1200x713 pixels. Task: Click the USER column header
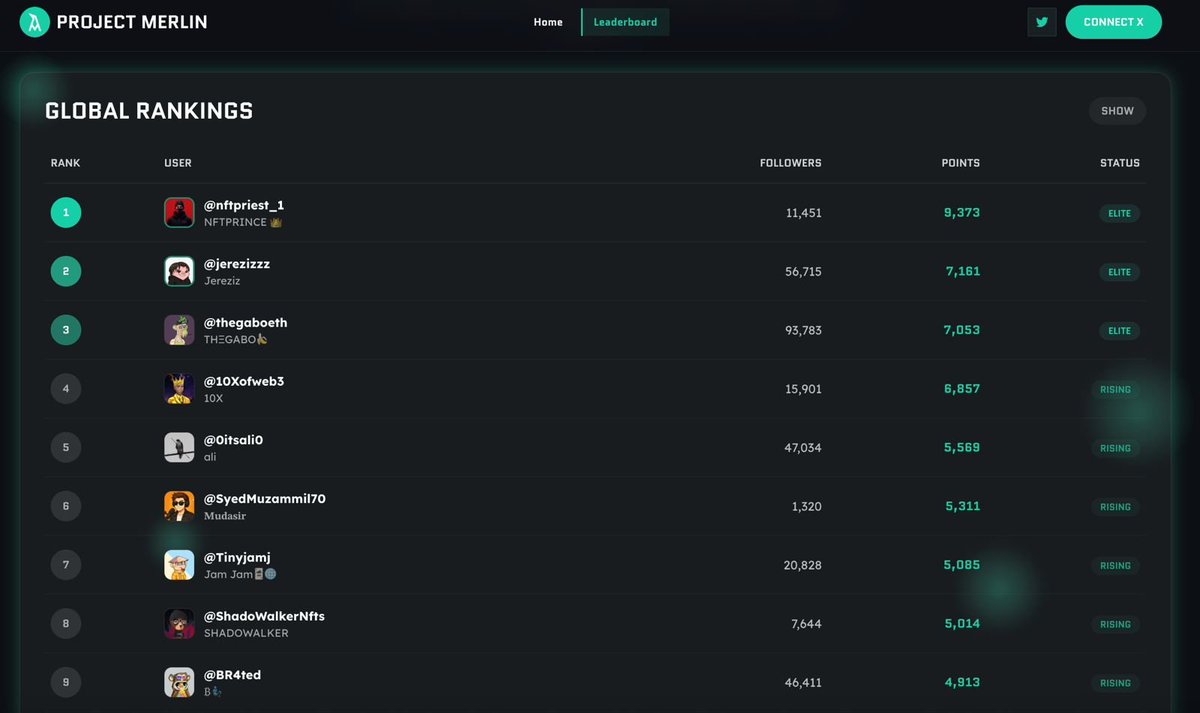pyautogui.click(x=178, y=163)
